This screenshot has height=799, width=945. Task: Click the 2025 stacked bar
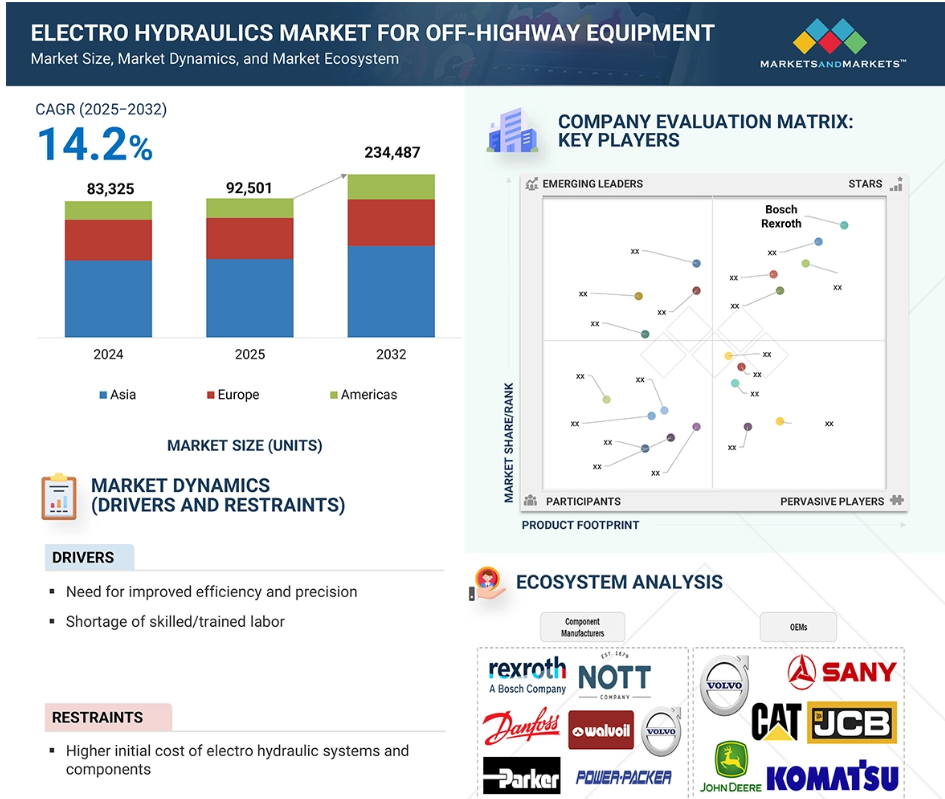250,268
